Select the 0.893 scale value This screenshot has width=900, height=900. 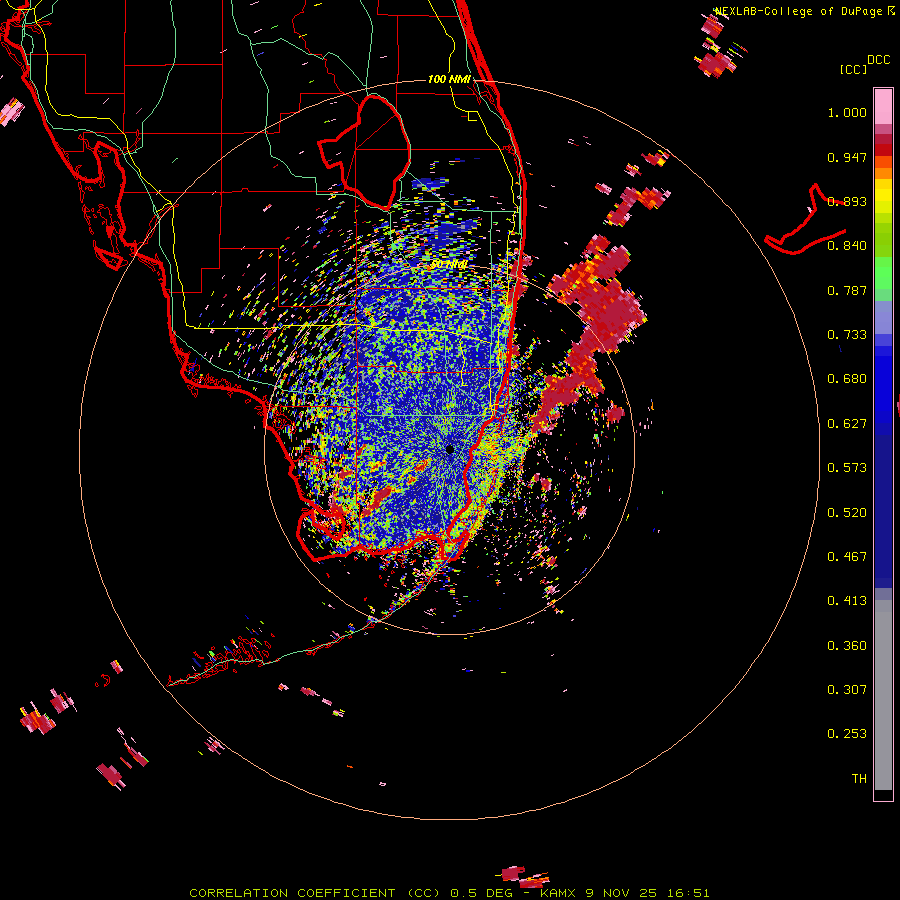pos(847,201)
